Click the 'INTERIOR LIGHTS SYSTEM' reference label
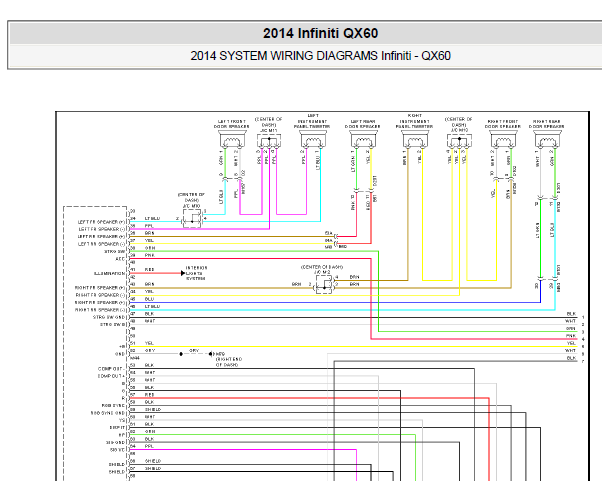The height and width of the screenshot is (481, 602). 196,273
